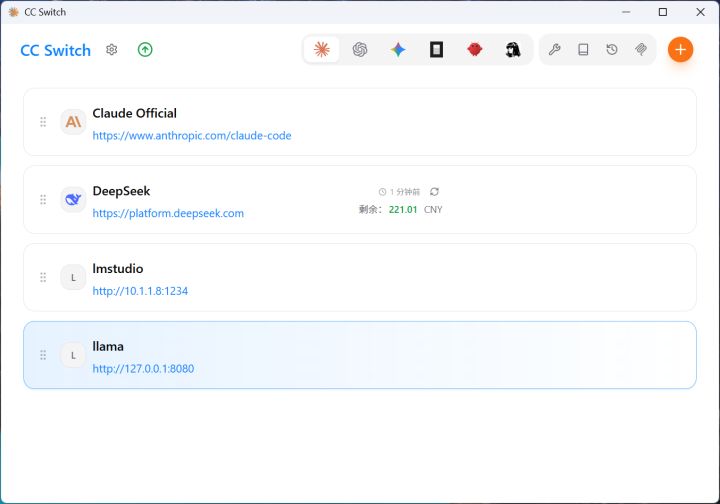The image size is (720, 504).
Task: Click the llama provider's 127.0.0.1:8080 link
Action: click(x=143, y=369)
